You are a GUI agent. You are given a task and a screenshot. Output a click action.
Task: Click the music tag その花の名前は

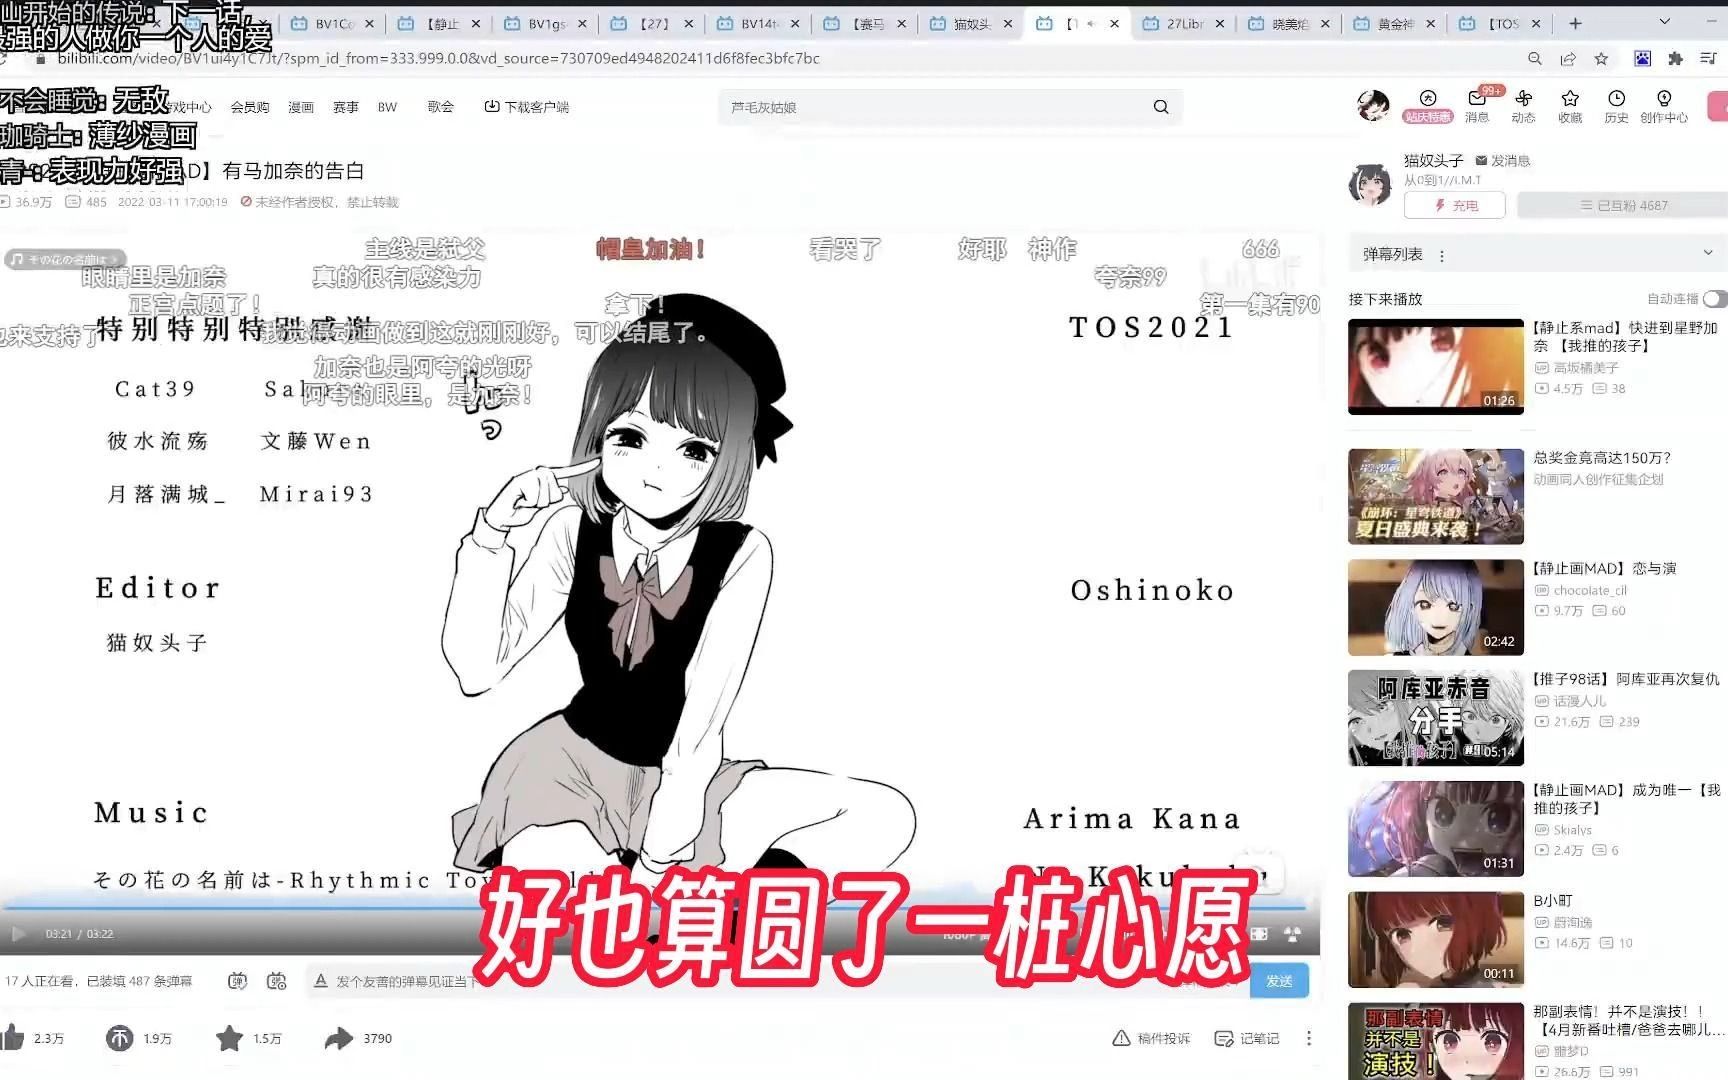pos(64,259)
